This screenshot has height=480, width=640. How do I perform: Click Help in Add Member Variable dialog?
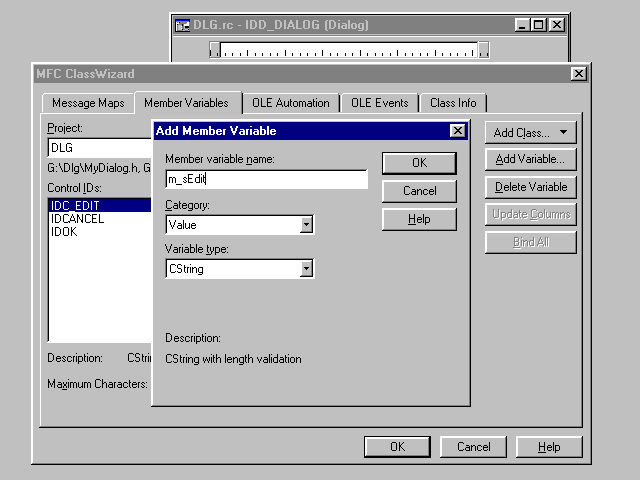click(419, 219)
